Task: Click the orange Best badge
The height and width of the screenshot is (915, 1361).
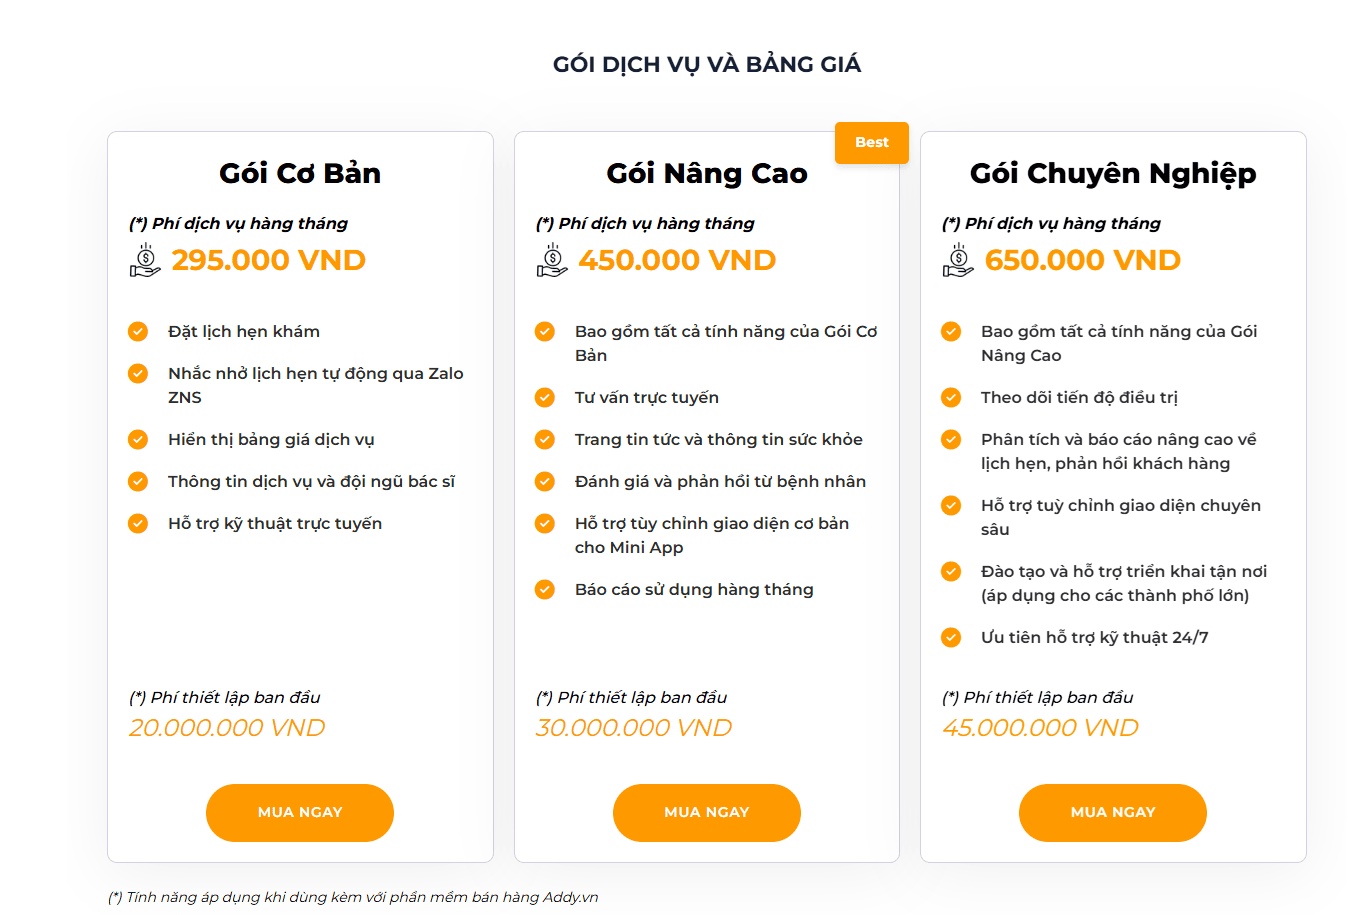Action: [871, 142]
